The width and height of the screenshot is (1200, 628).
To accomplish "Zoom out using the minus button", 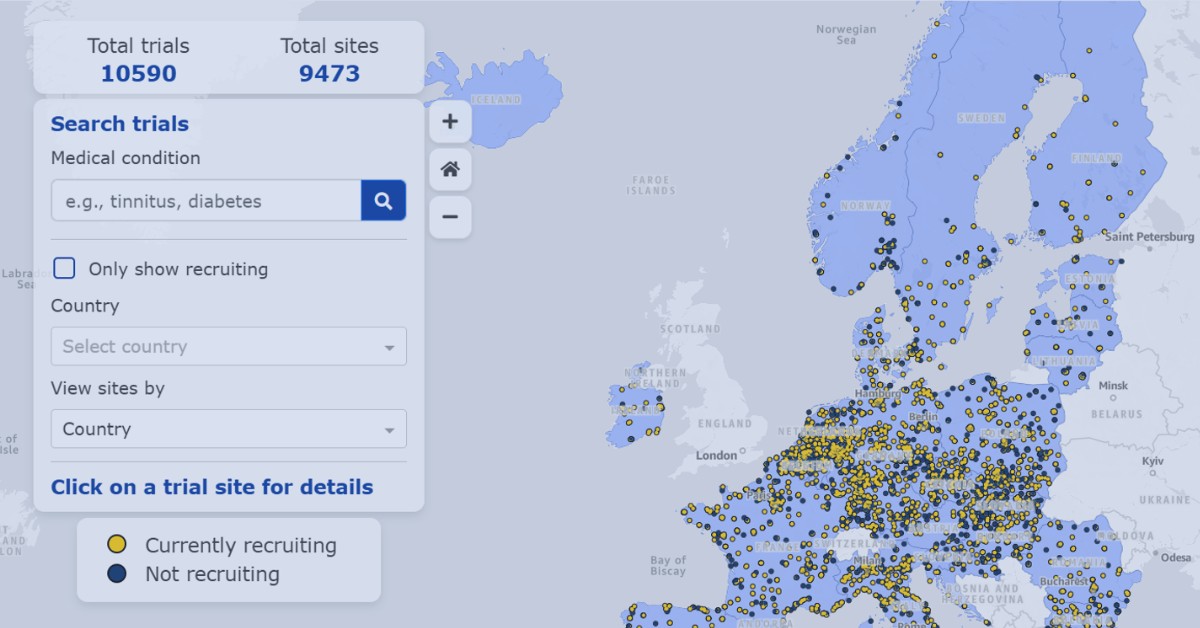I will tap(450, 217).
